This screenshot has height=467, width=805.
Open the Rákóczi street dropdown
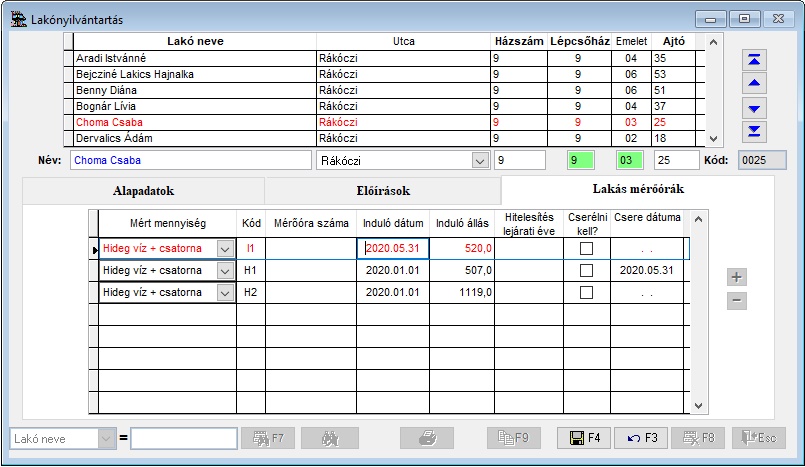coord(479,160)
